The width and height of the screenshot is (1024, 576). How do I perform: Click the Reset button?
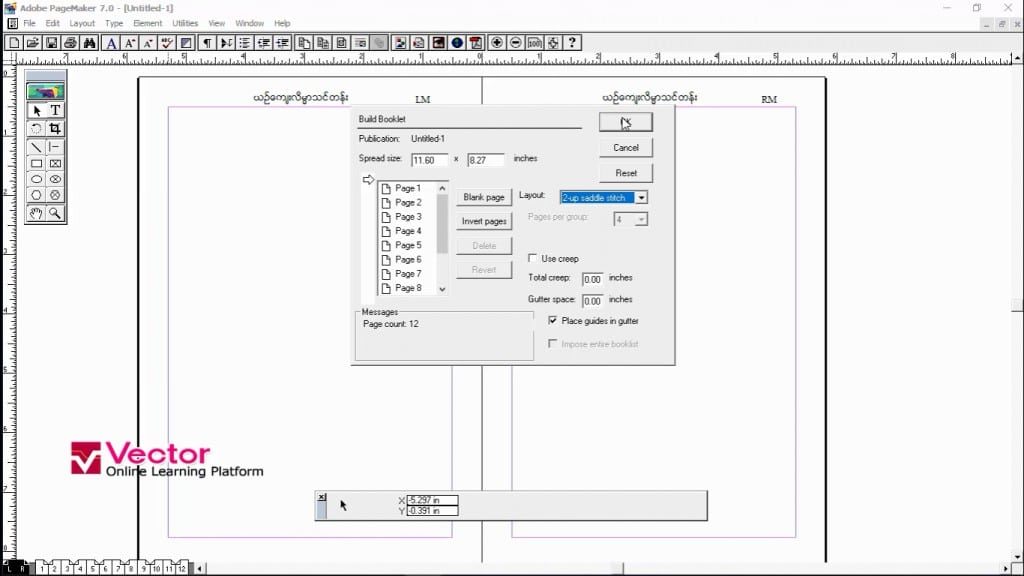pos(626,173)
